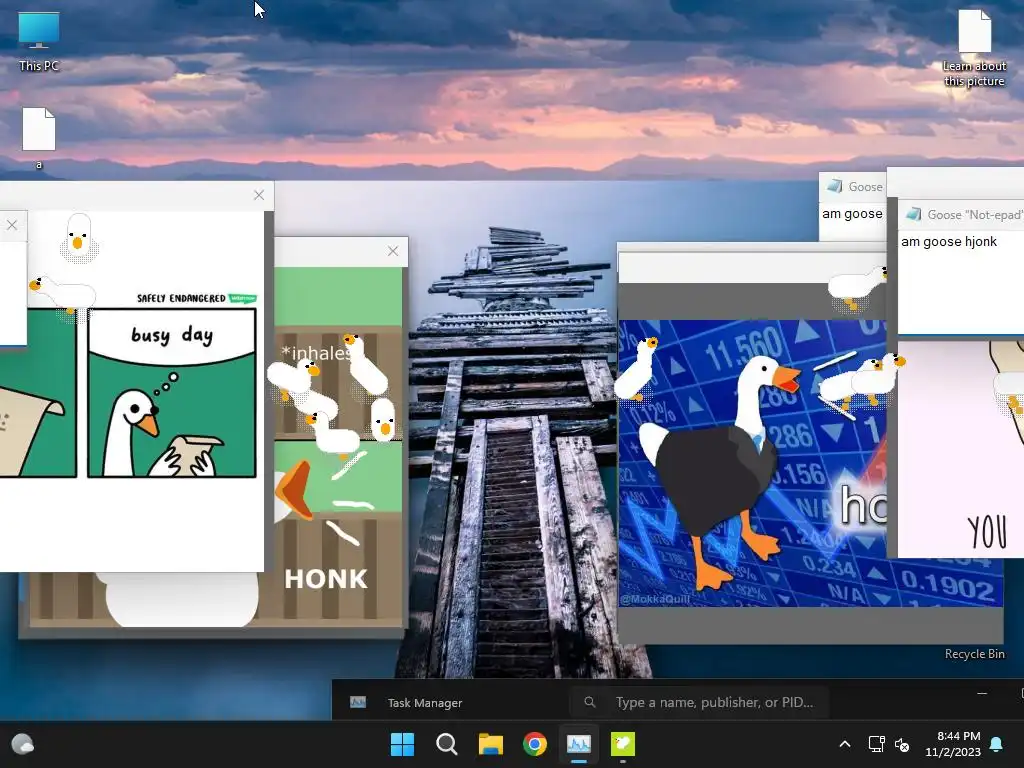Close the small window at the left edge
Viewport: 1024px width, 768px height.
pyautogui.click(x=12, y=225)
